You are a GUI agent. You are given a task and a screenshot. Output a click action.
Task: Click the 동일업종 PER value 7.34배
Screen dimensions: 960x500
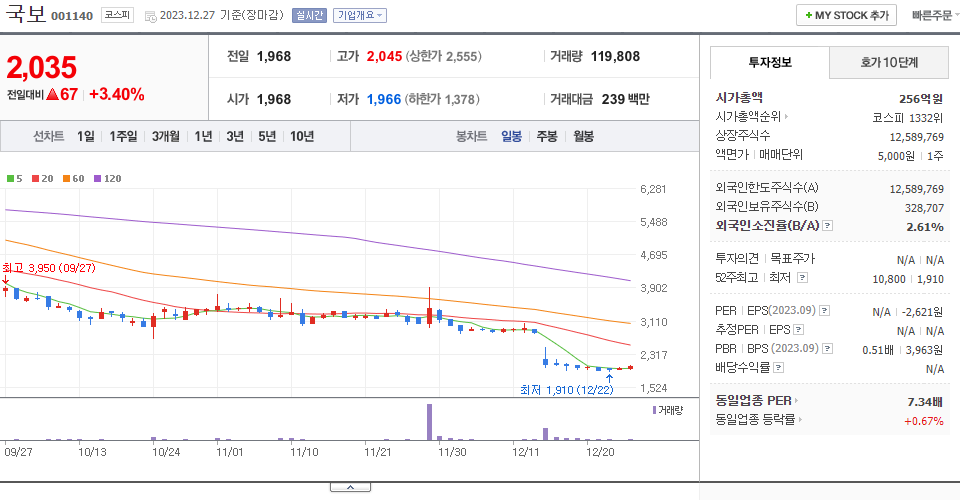[x=925, y=402]
